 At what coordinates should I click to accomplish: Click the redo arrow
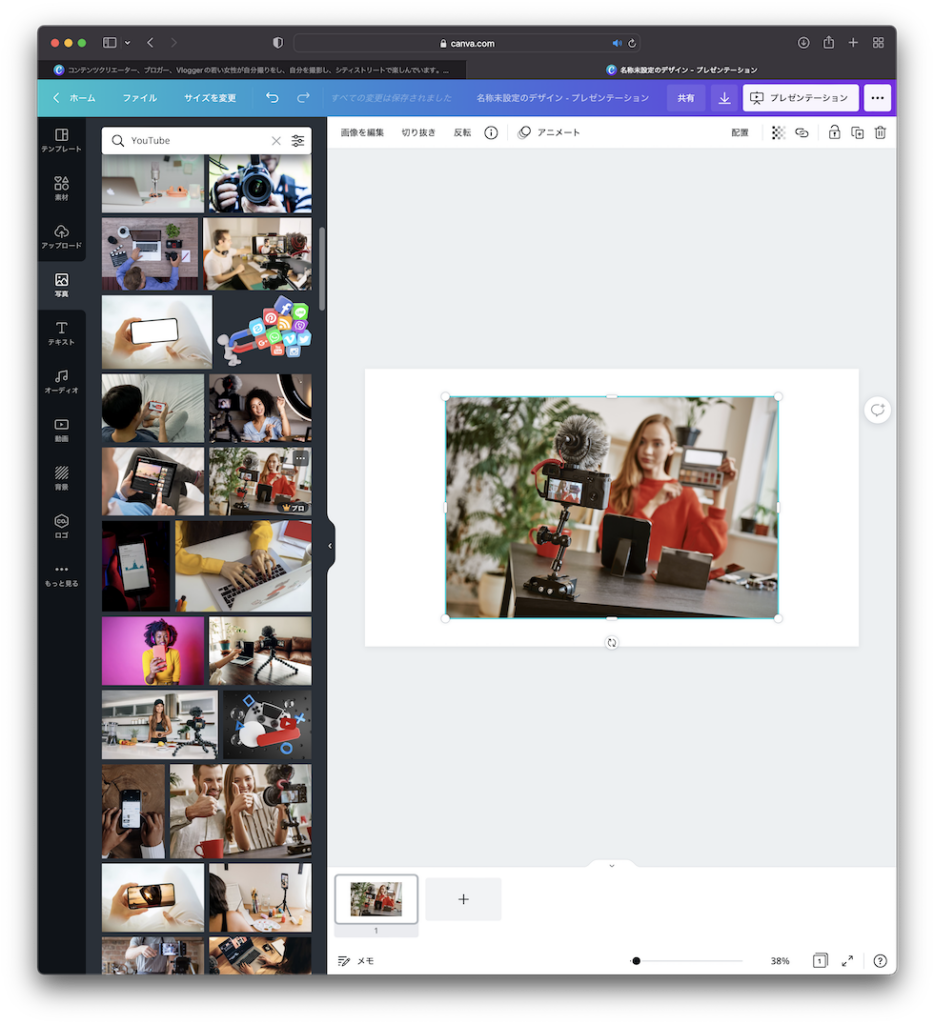click(303, 98)
